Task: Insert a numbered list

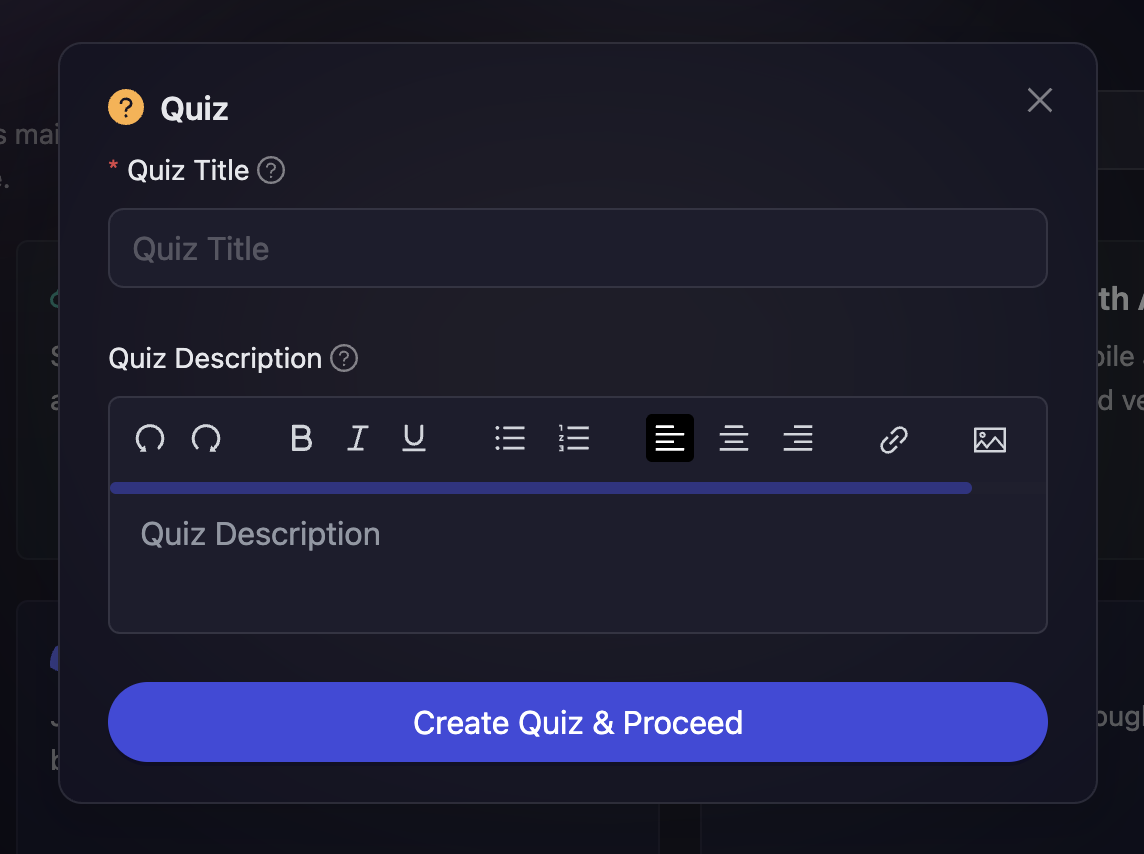Action: tap(574, 438)
